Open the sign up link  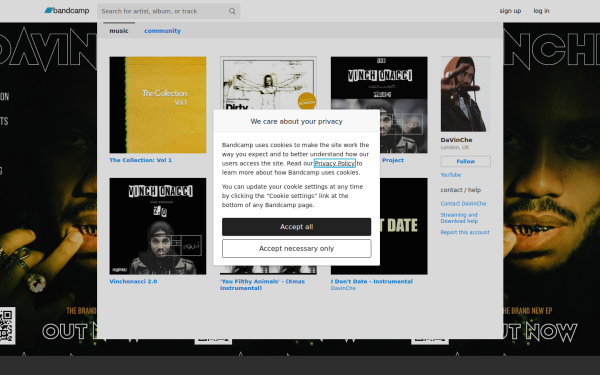coord(510,11)
